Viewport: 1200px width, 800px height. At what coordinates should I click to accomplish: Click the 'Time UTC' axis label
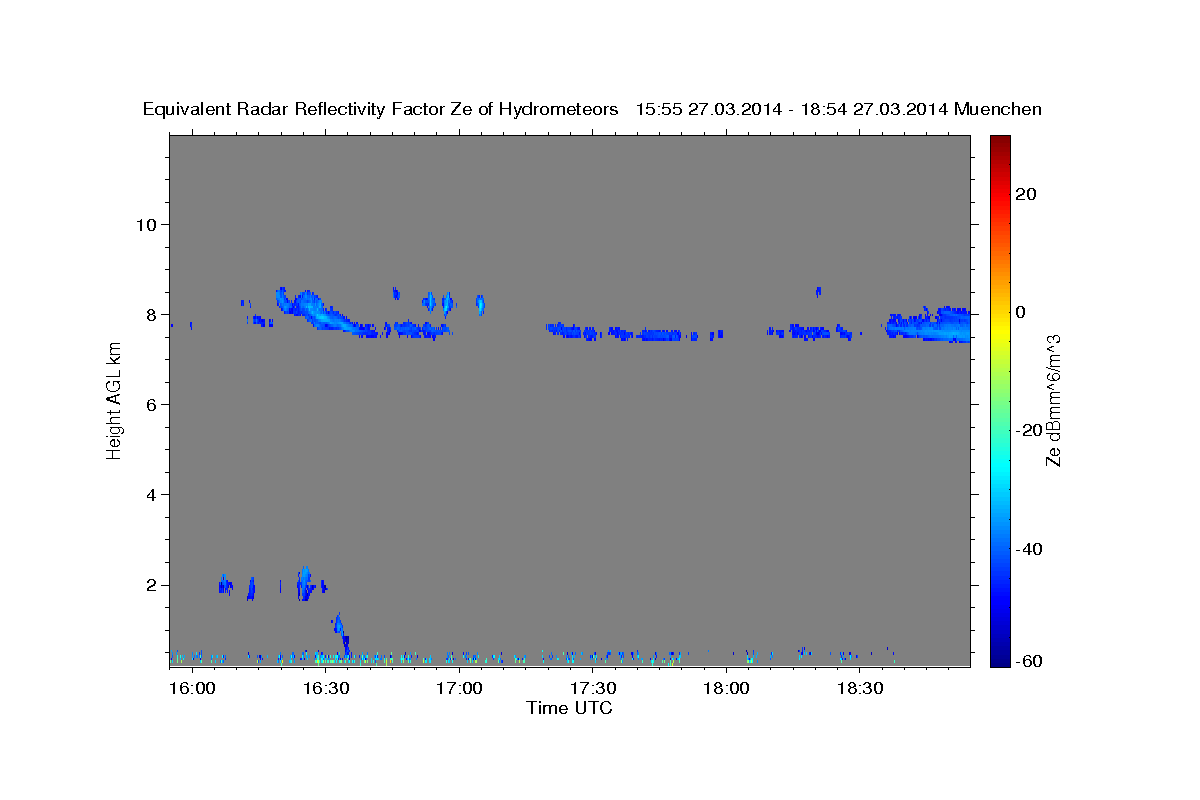[x=569, y=708]
